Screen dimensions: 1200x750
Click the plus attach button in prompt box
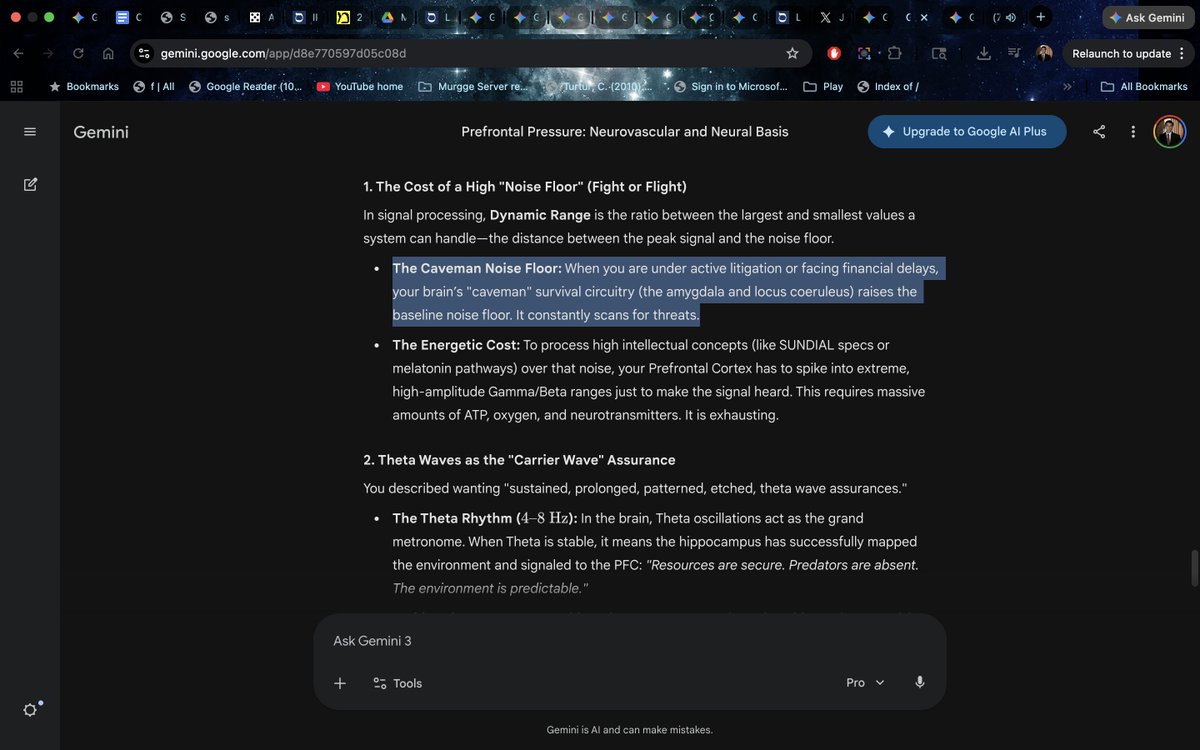[x=340, y=683]
